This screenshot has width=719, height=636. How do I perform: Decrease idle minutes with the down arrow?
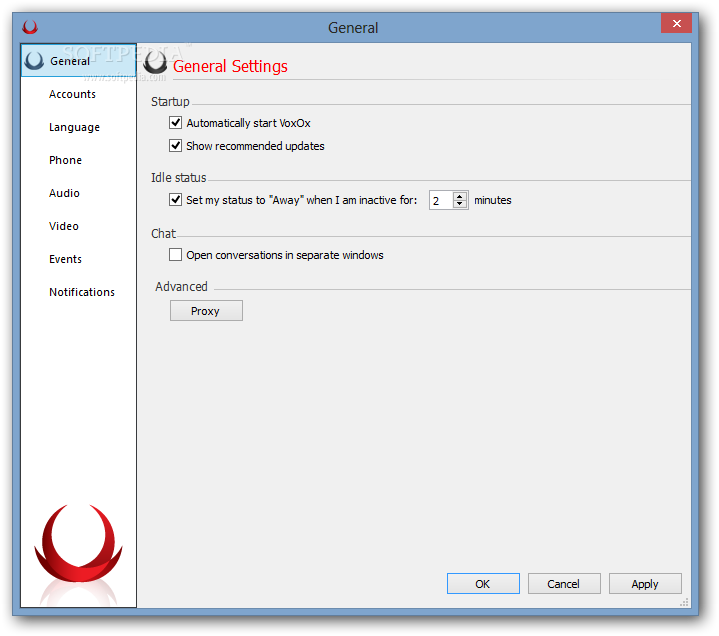click(459, 204)
